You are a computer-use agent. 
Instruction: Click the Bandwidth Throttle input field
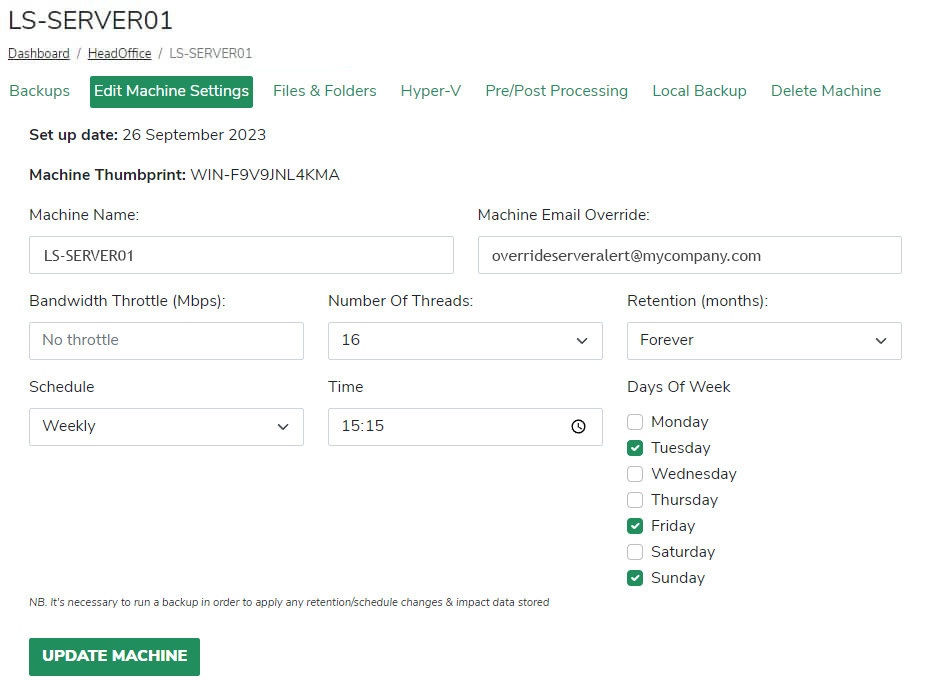[x=166, y=341]
